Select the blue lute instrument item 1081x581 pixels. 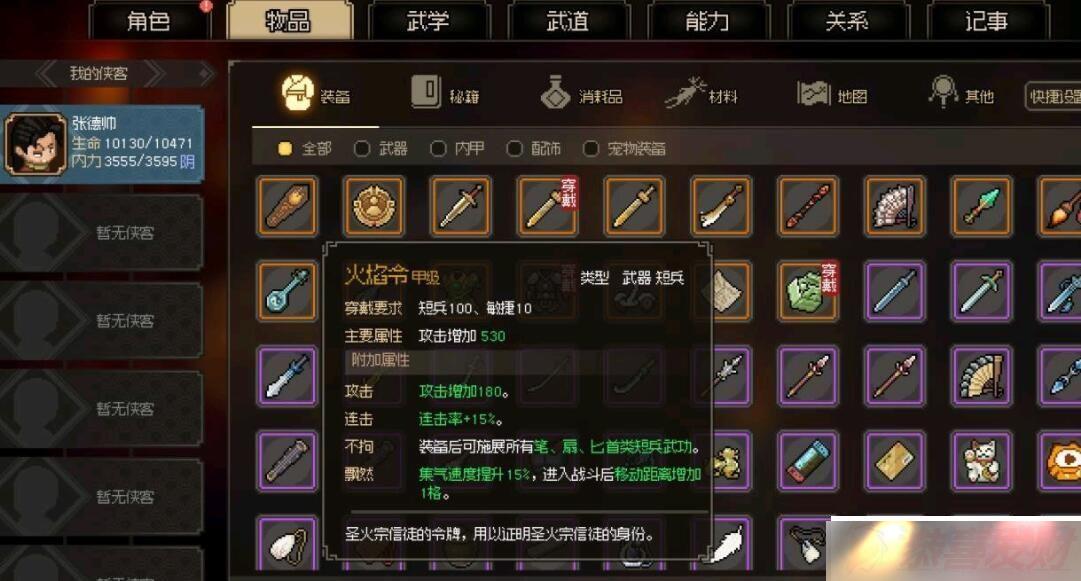pos(287,292)
